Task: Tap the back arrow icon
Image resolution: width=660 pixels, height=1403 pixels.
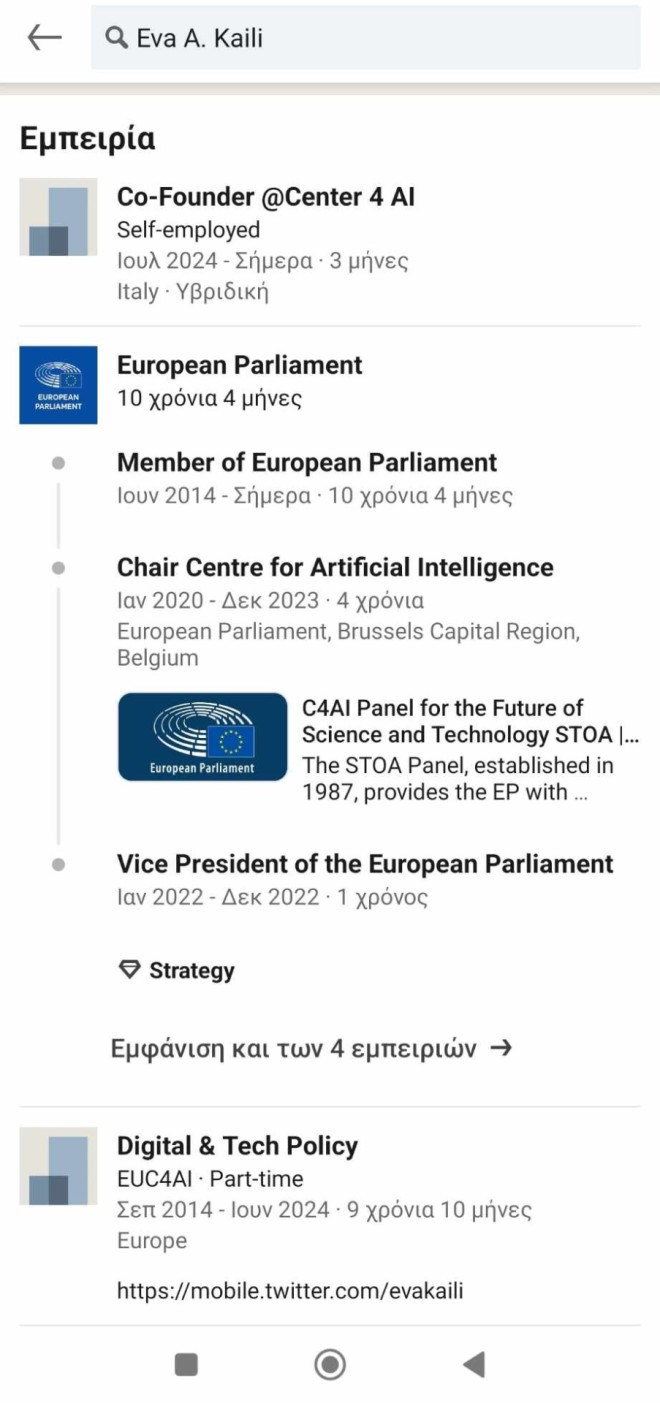Action: click(44, 38)
